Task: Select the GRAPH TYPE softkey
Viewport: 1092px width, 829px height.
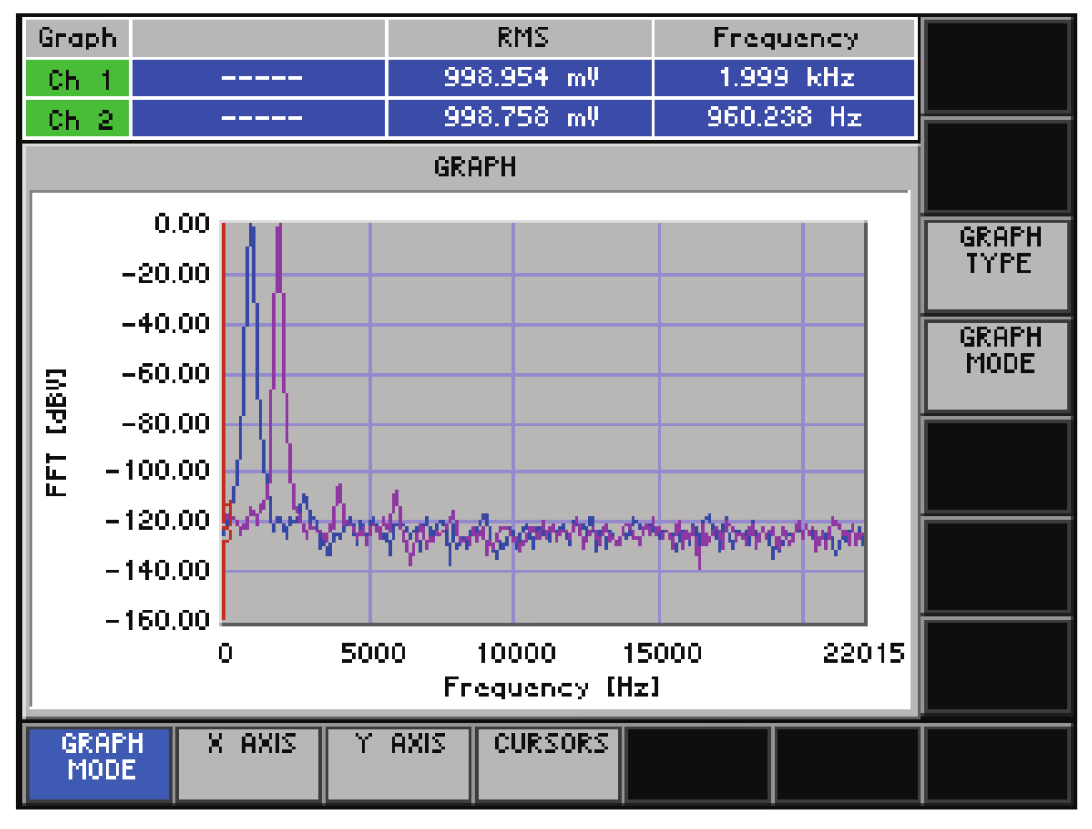Action: click(999, 265)
